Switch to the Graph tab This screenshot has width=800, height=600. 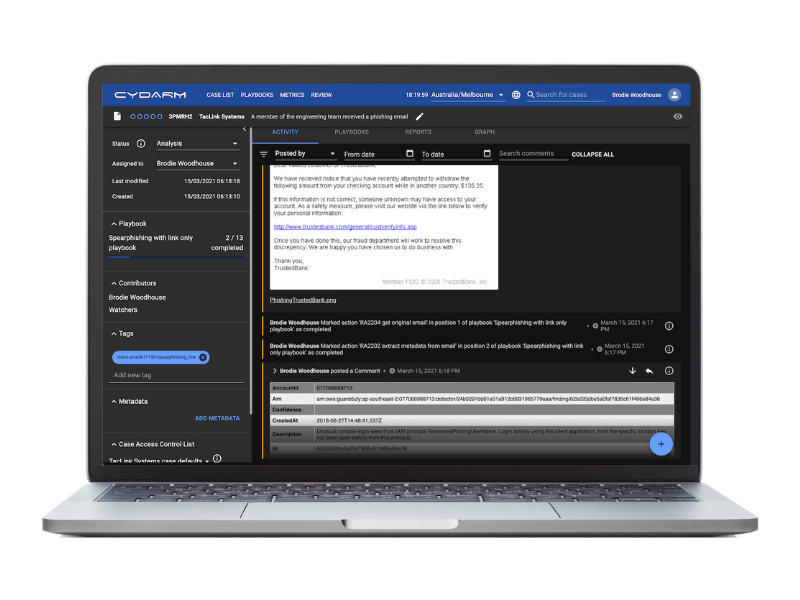click(485, 132)
